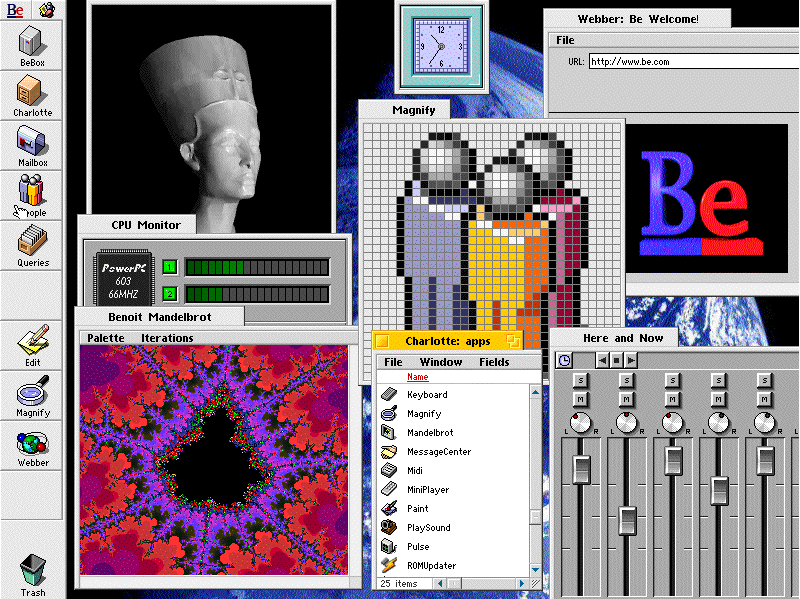
Task: Open the File menu in the Webber window
Action: pyautogui.click(x=566, y=40)
